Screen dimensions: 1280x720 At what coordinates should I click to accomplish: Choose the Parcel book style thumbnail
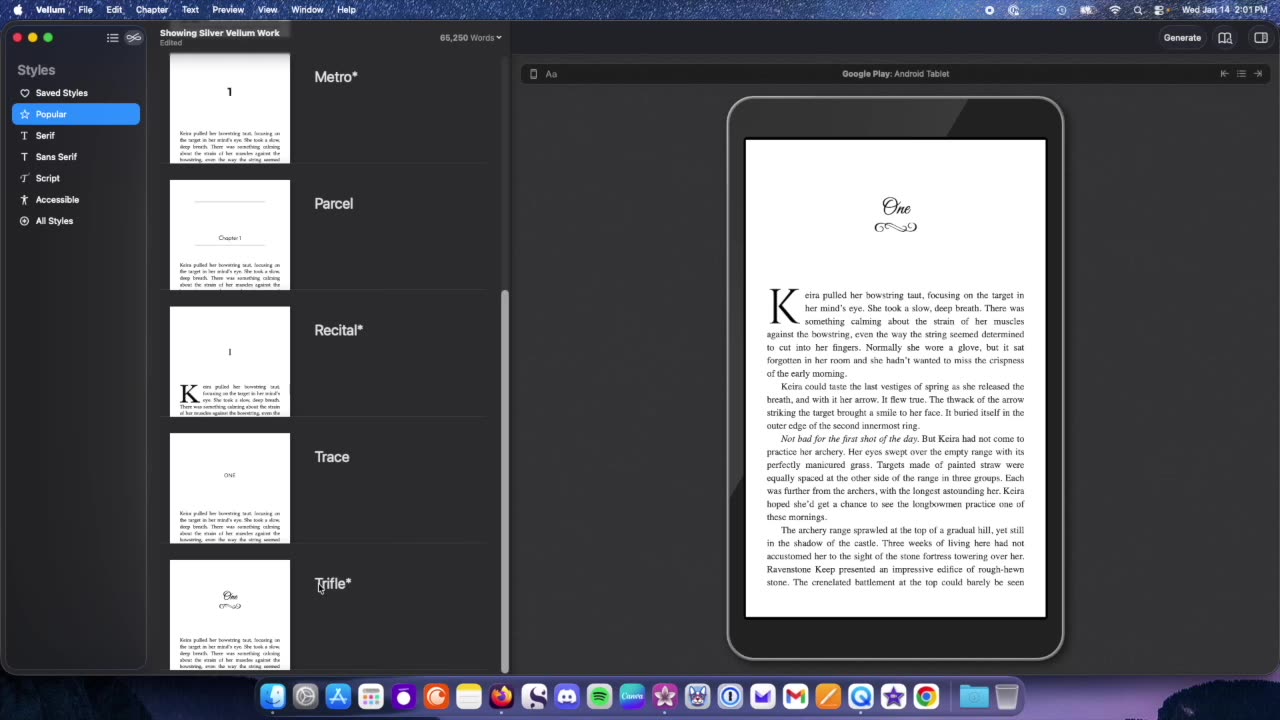230,235
